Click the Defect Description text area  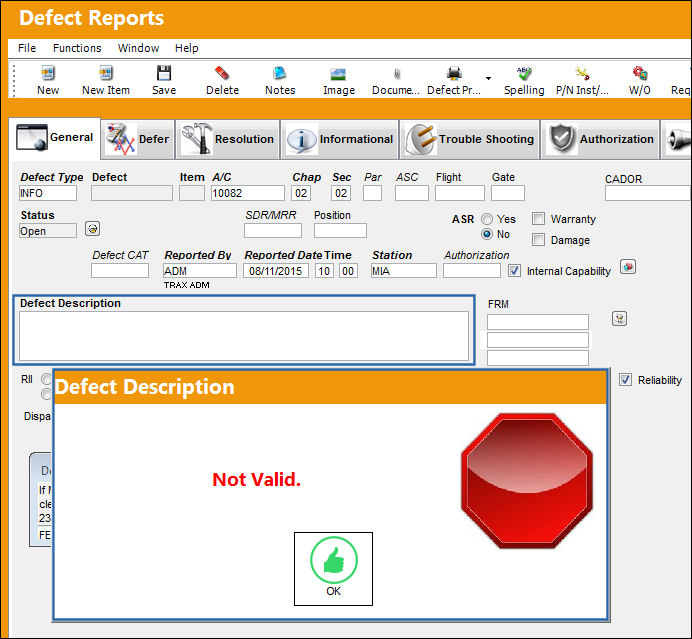pyautogui.click(x=244, y=336)
